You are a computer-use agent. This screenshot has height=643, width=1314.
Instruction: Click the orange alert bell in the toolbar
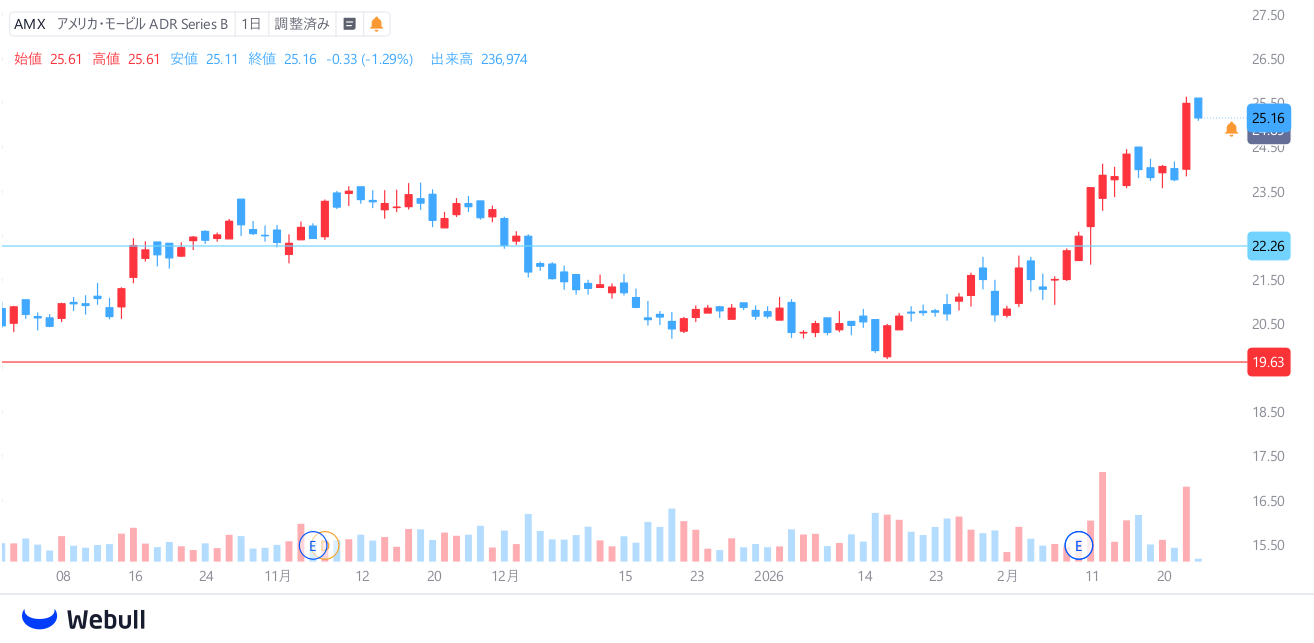coord(376,24)
